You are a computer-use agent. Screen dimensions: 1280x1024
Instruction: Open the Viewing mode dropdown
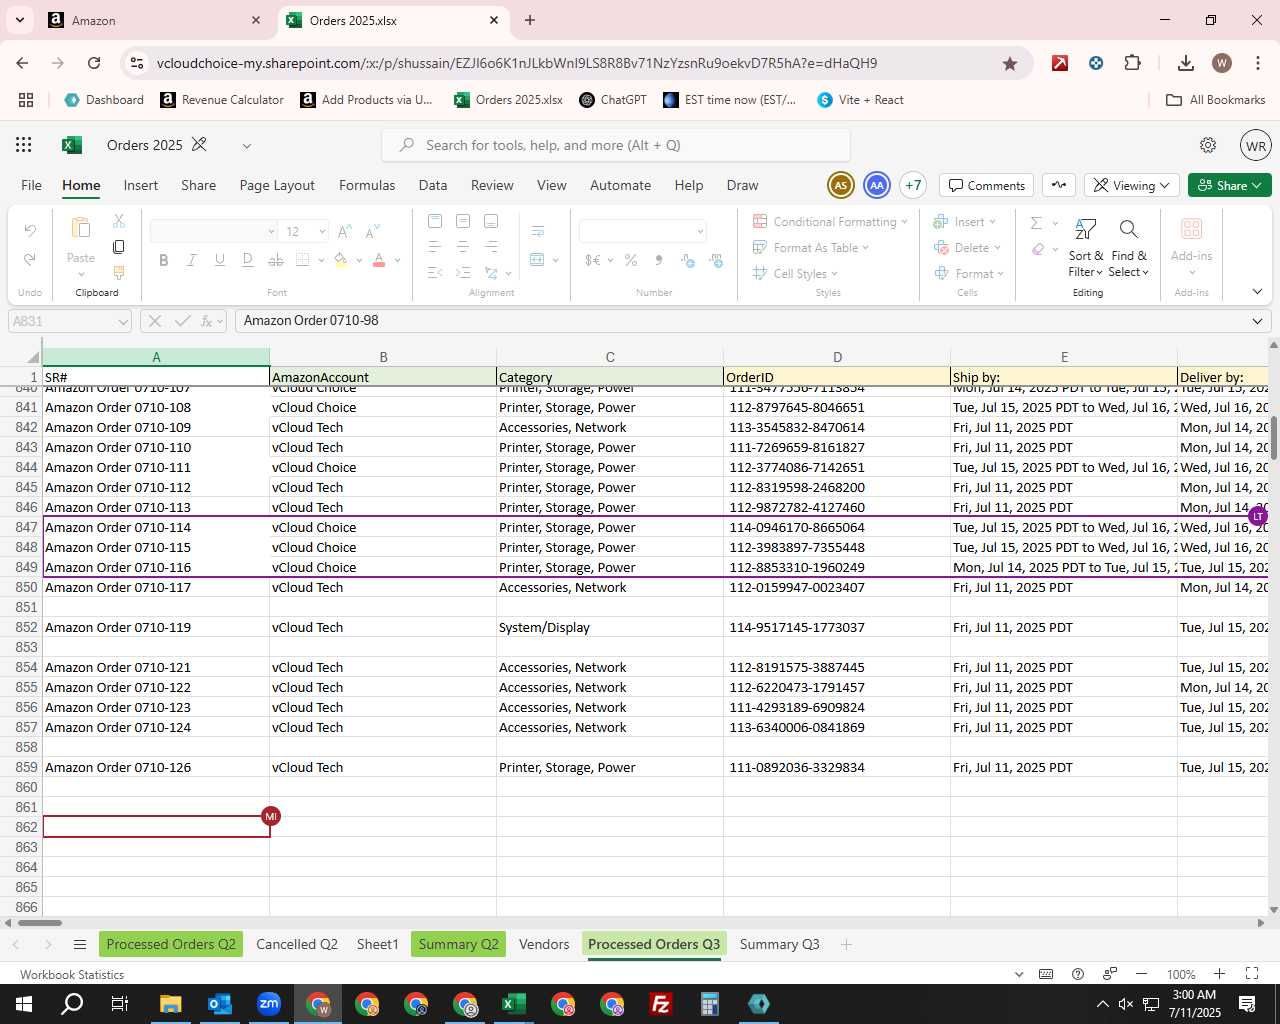click(1131, 185)
